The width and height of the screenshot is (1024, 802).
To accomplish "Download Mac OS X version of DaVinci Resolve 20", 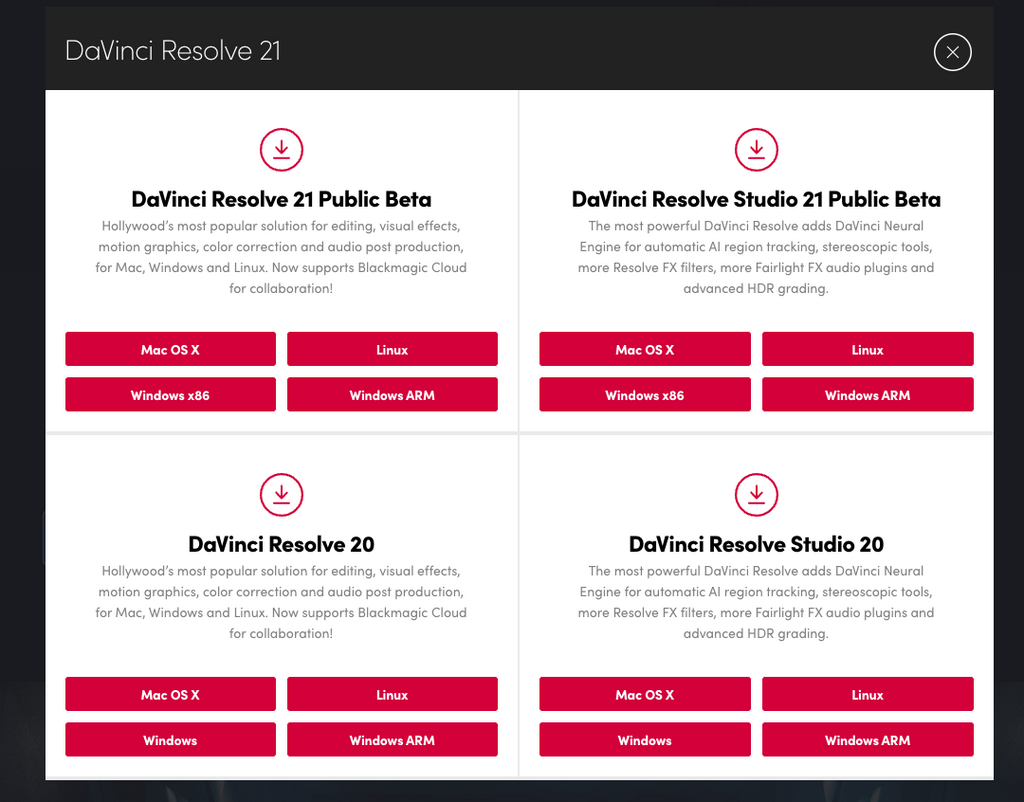I will pyautogui.click(x=170, y=694).
